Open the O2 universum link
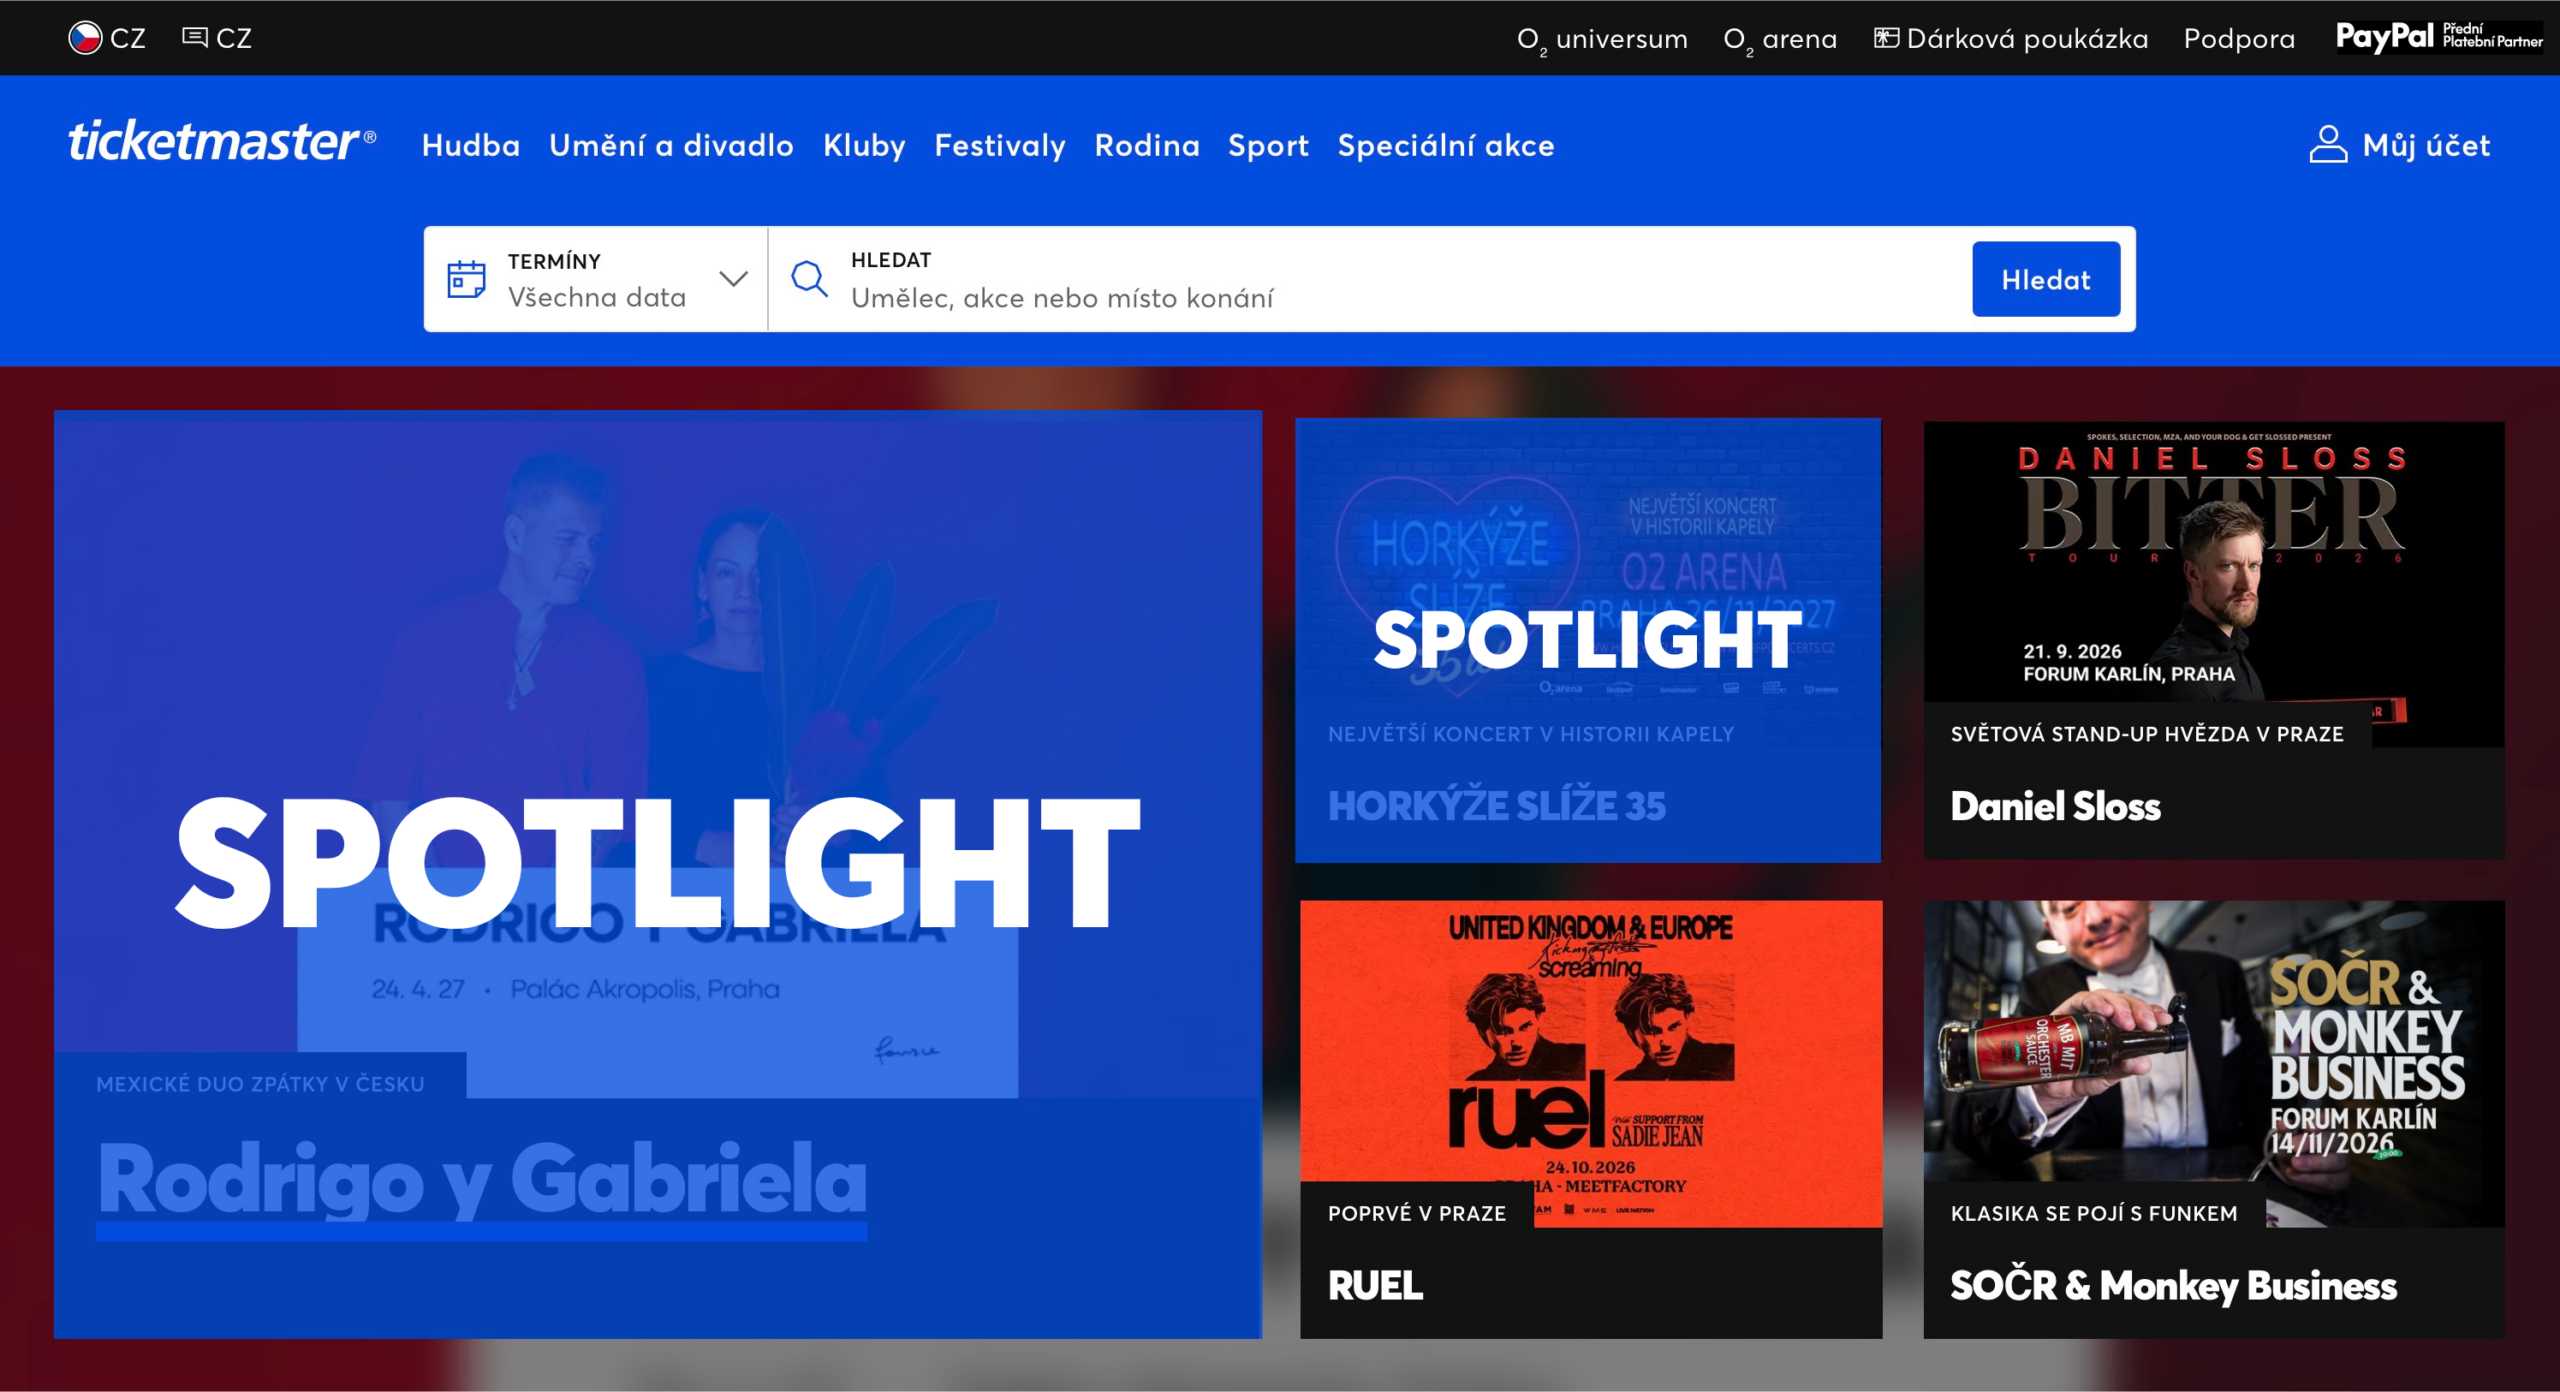 tap(1602, 39)
